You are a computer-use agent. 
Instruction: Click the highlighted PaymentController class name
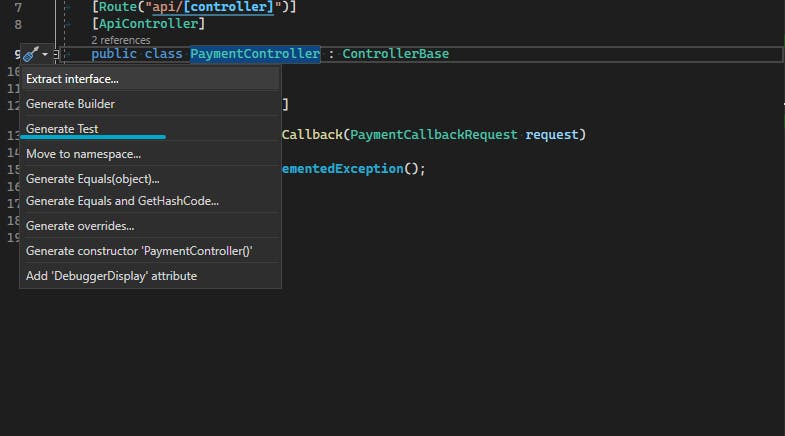coord(255,54)
